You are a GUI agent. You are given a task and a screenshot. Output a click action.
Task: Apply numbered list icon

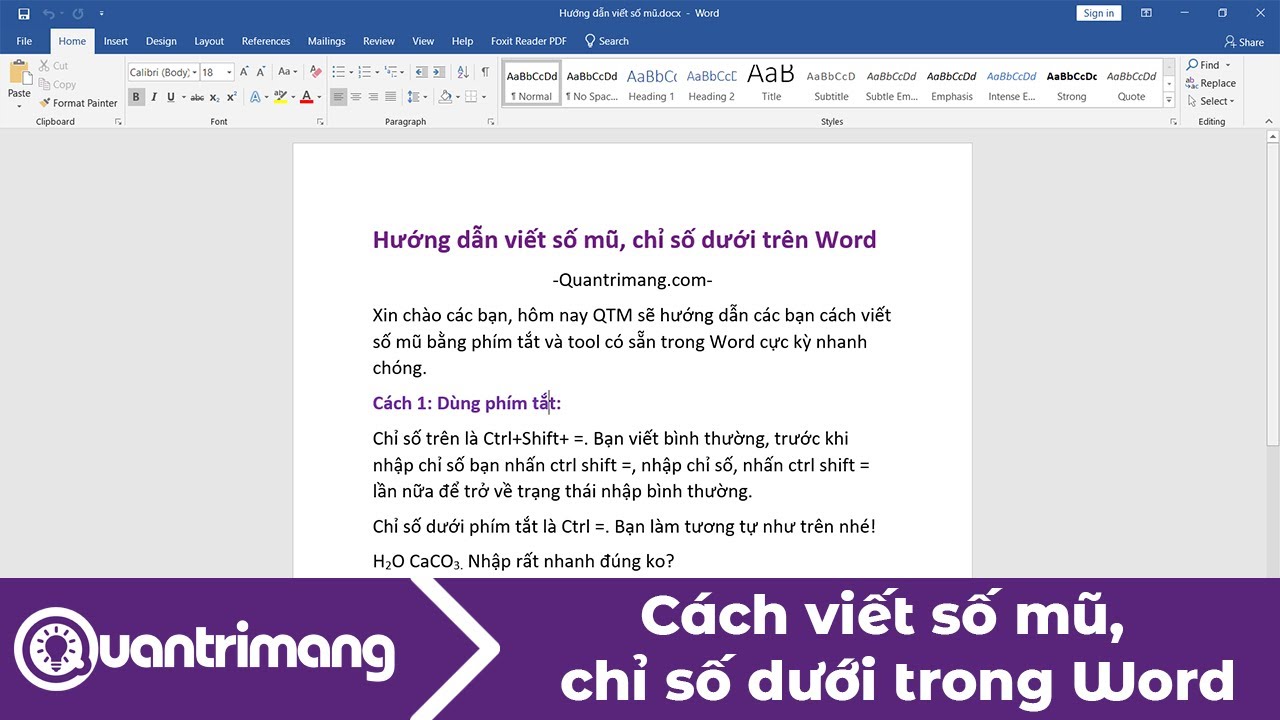tap(364, 72)
